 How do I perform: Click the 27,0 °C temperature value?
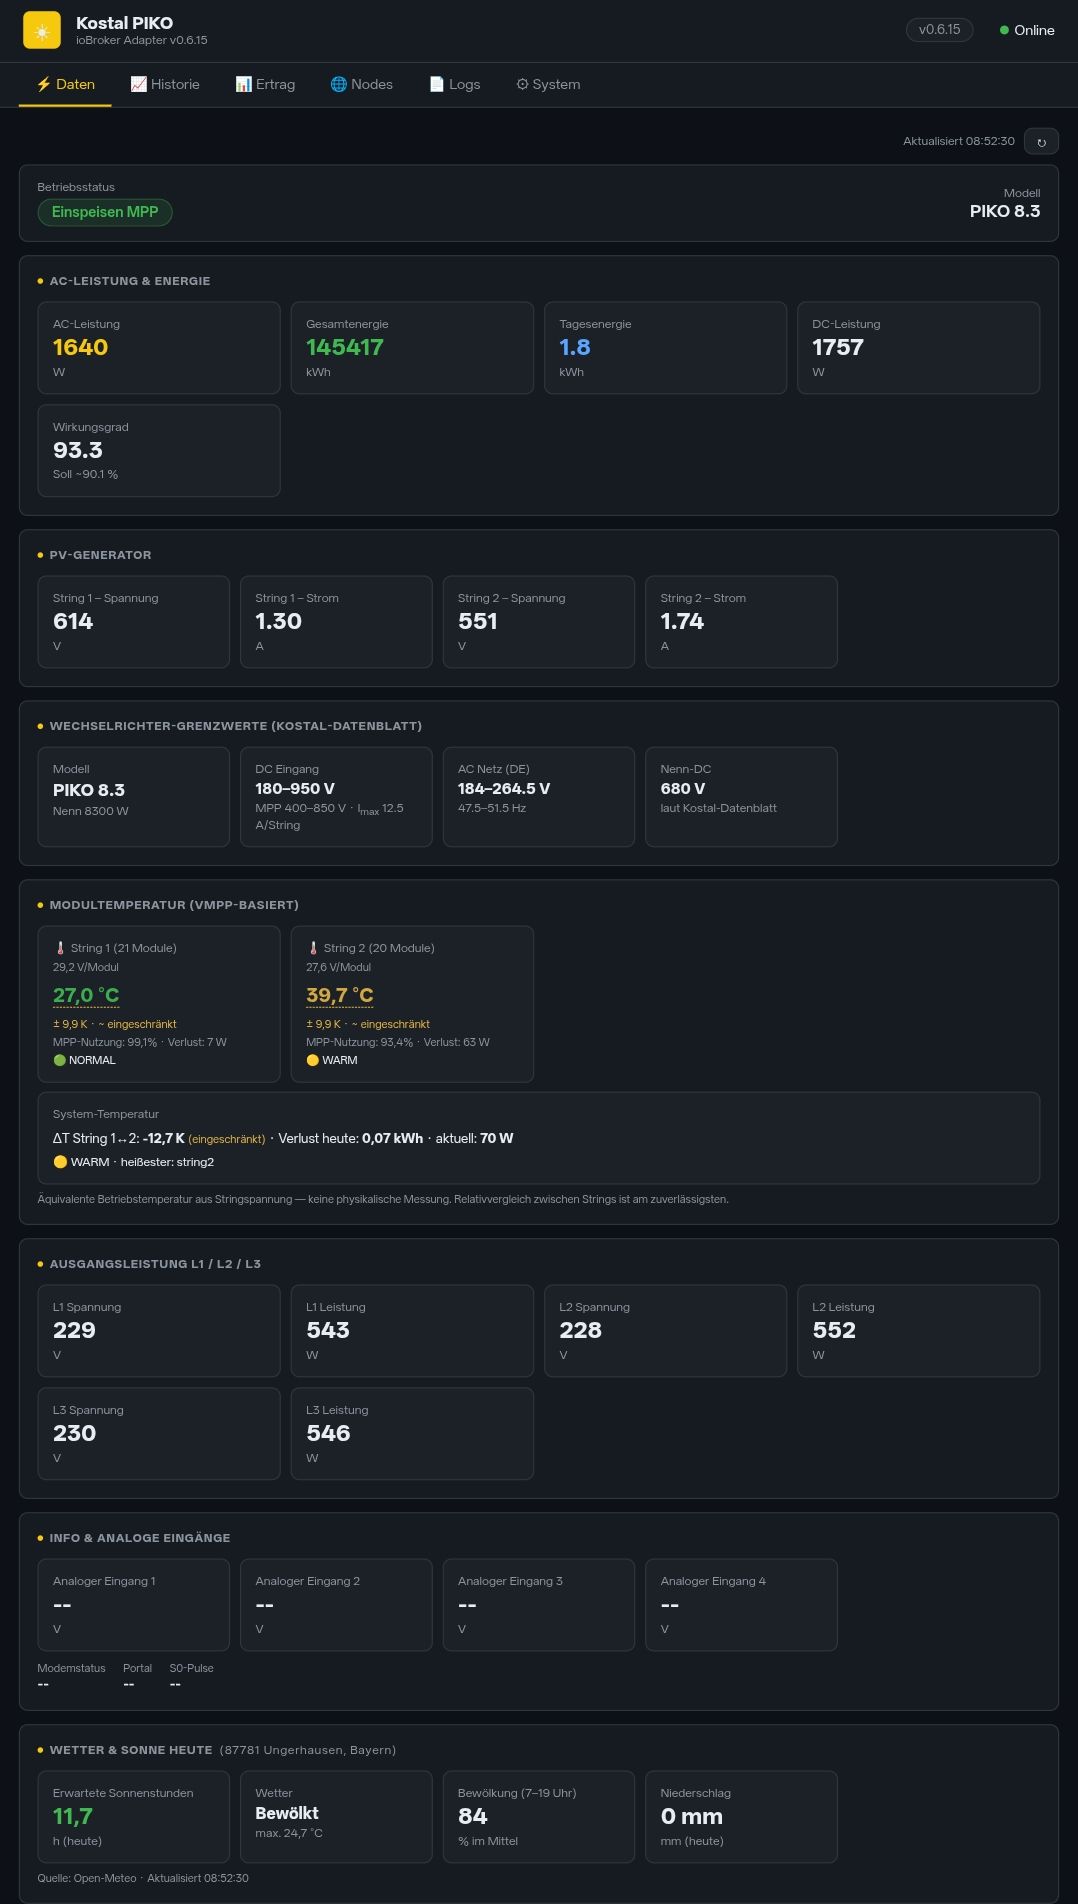pos(86,995)
